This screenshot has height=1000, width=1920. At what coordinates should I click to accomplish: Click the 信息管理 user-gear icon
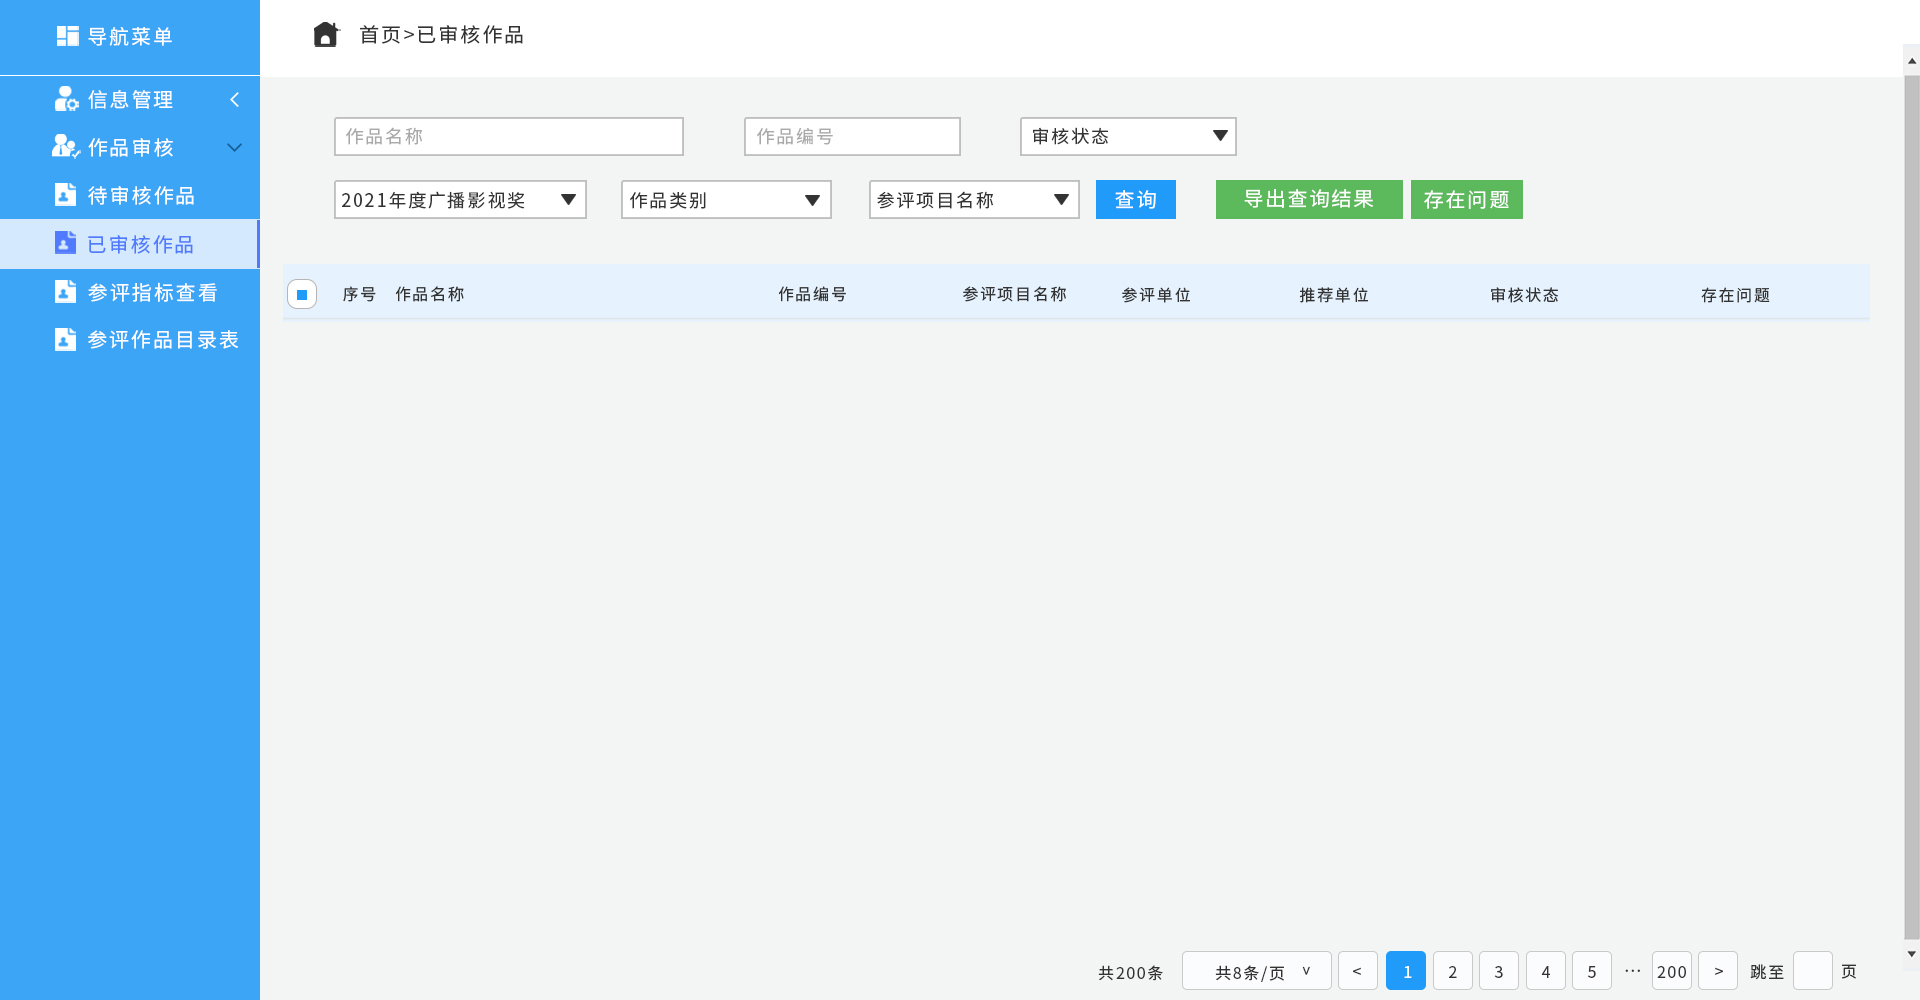pos(66,99)
